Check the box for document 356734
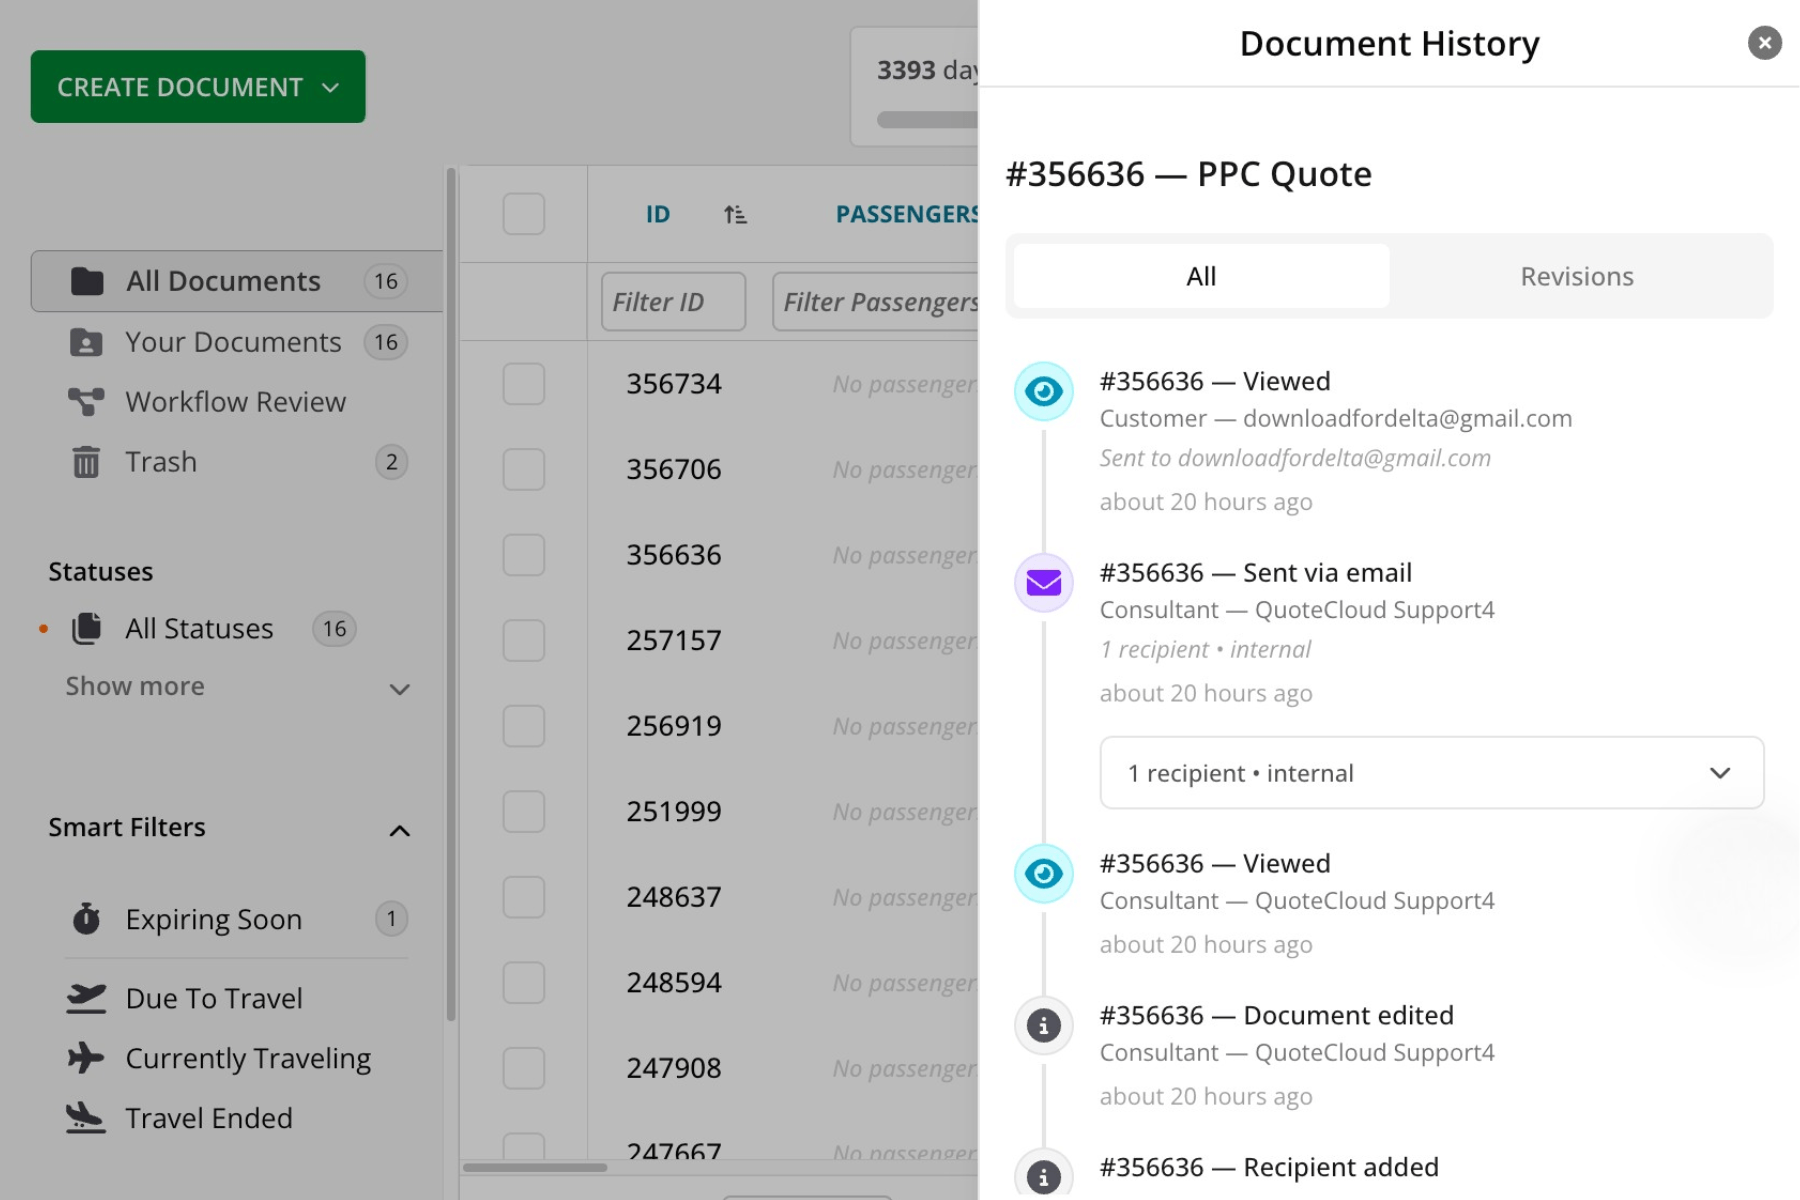Viewport: 1800px width, 1200px height. point(524,384)
